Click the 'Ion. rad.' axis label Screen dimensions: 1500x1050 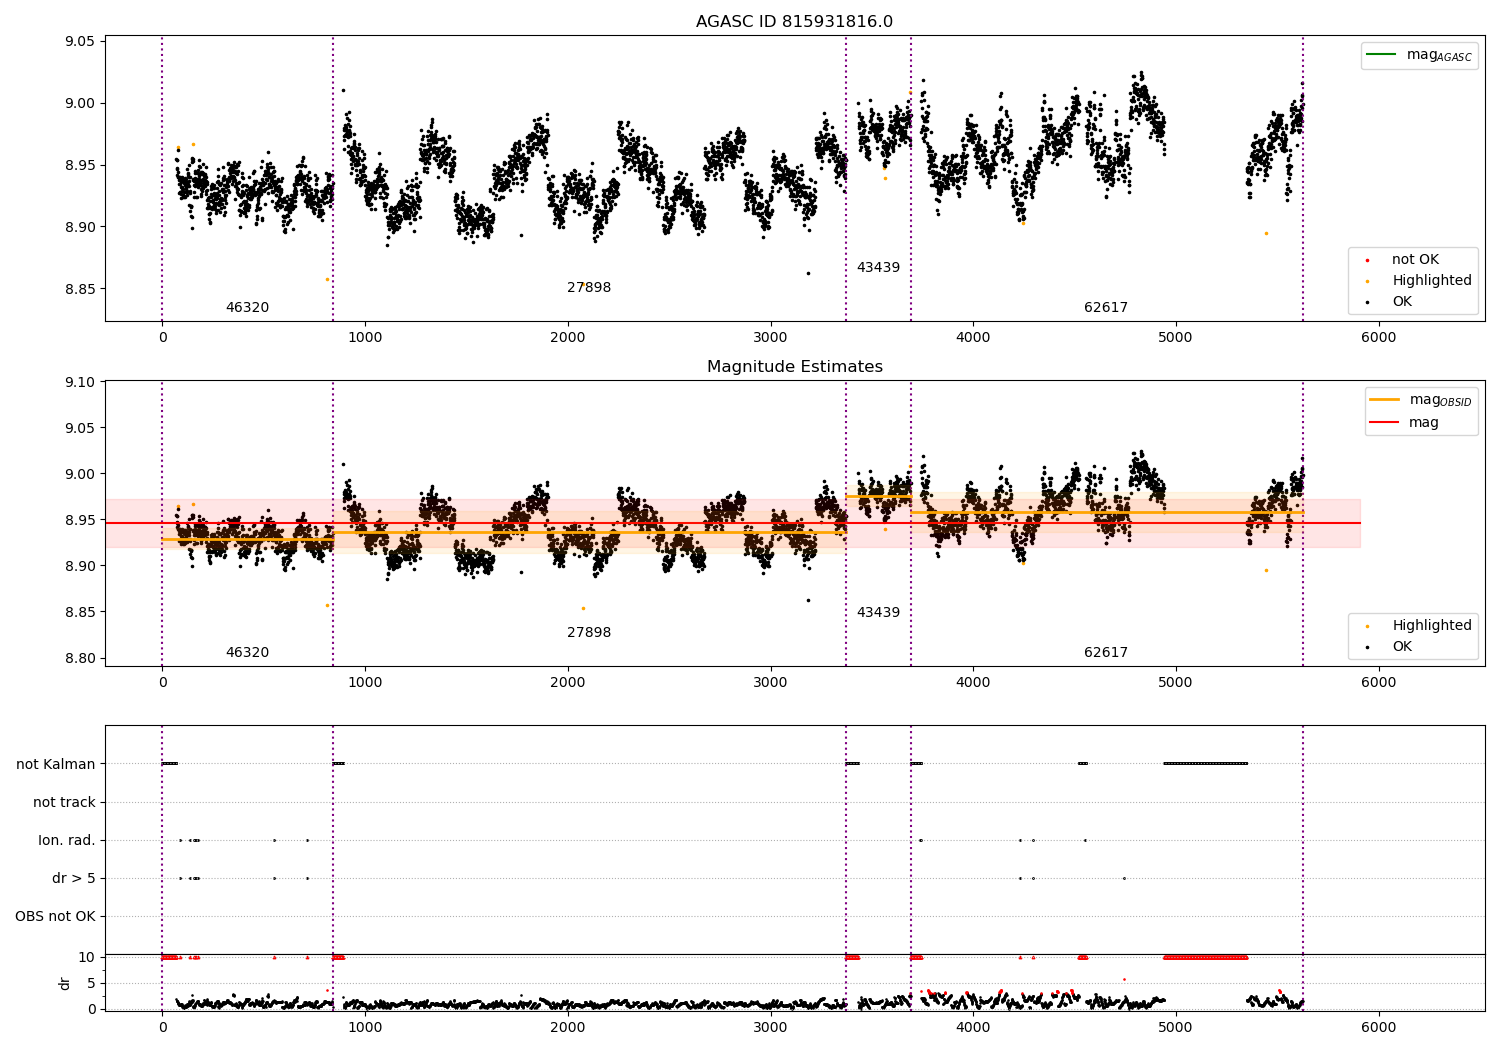click(67, 841)
